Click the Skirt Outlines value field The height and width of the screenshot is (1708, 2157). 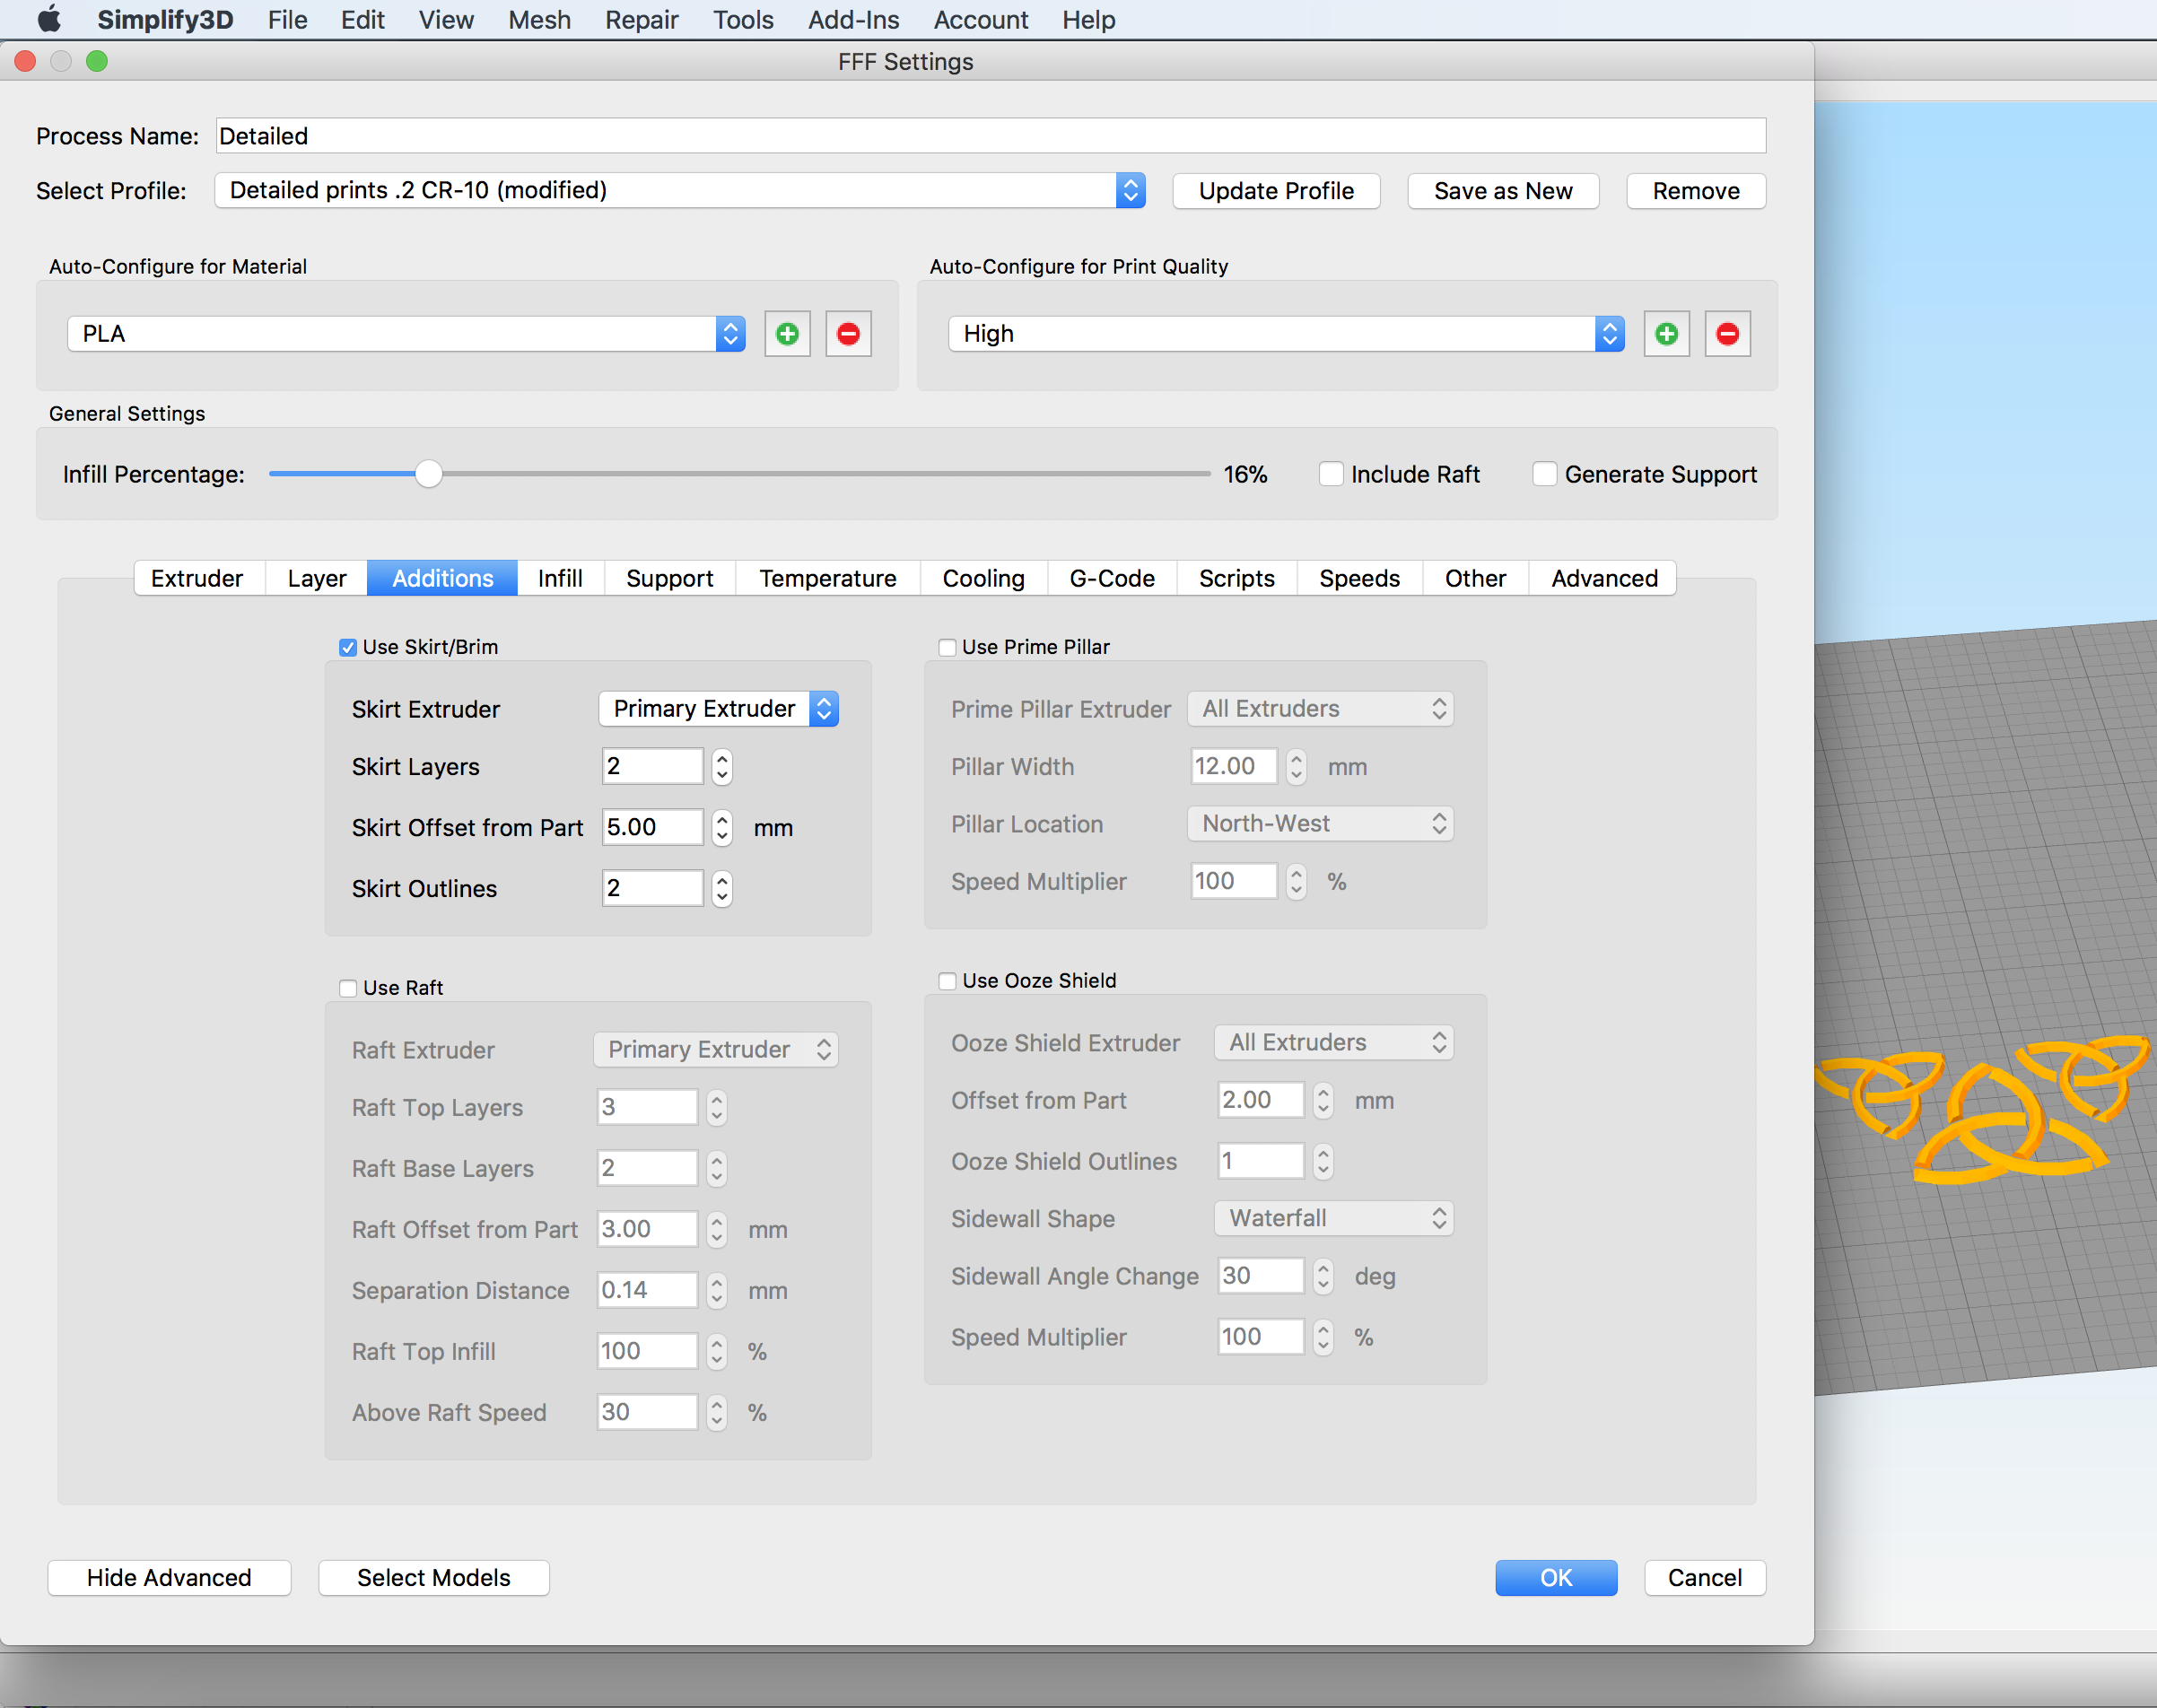[x=653, y=889]
